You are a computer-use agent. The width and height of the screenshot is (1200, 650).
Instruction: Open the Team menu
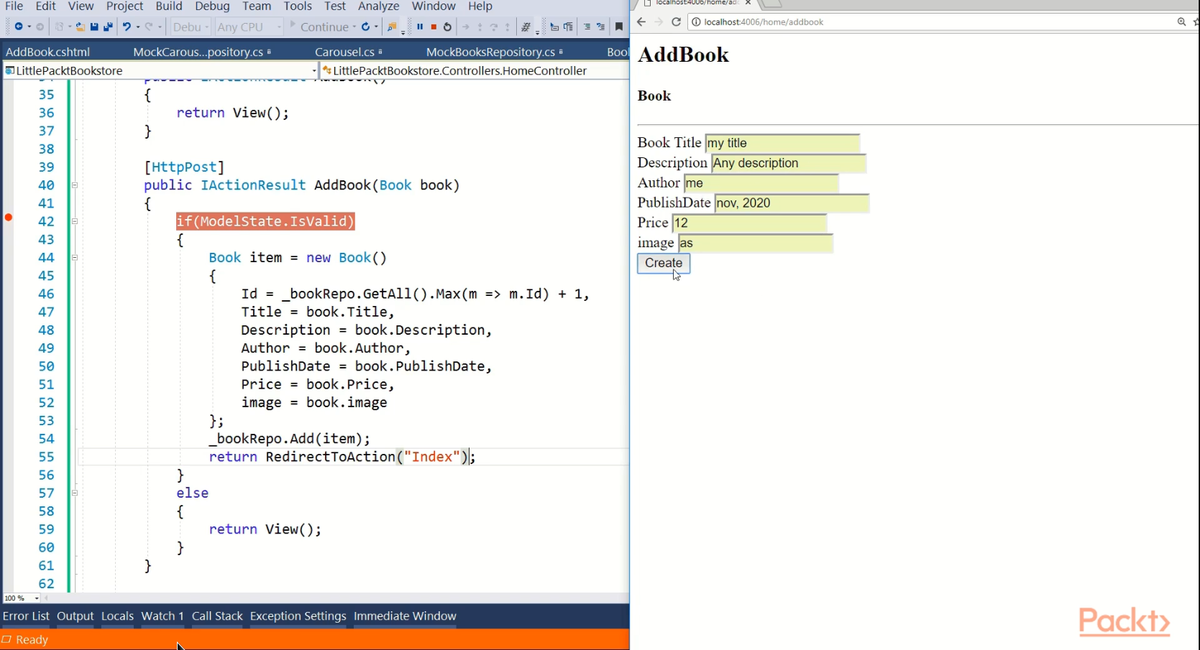point(256,6)
